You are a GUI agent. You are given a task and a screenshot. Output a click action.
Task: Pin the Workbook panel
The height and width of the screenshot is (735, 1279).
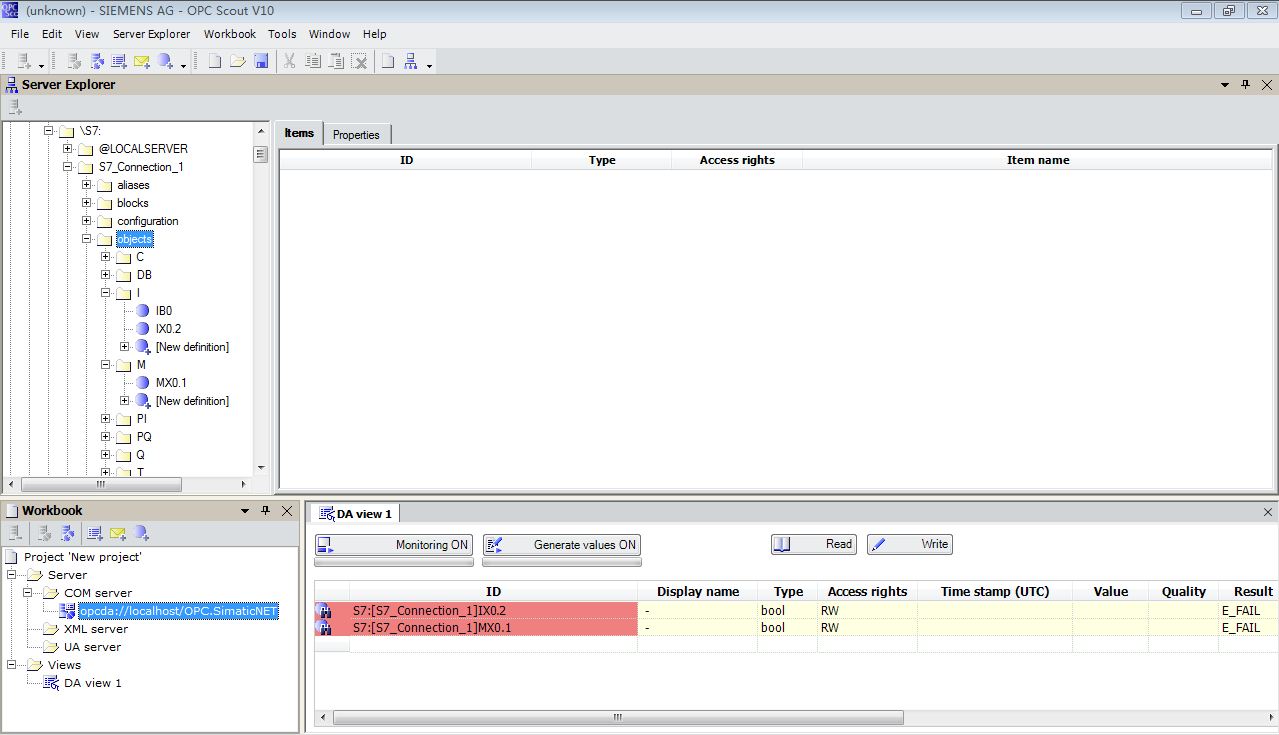click(x=265, y=510)
